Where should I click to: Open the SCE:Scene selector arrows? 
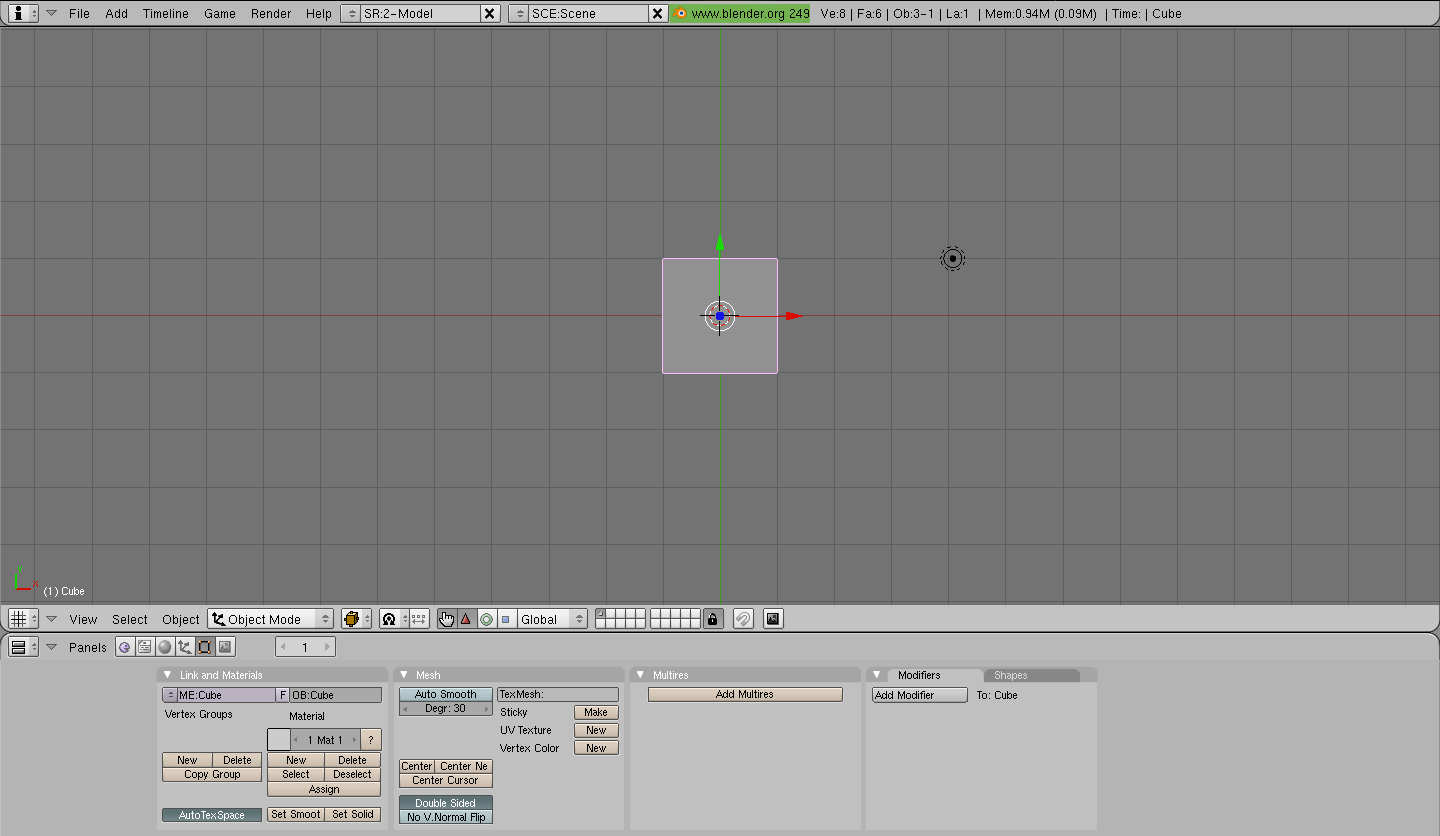[x=519, y=13]
